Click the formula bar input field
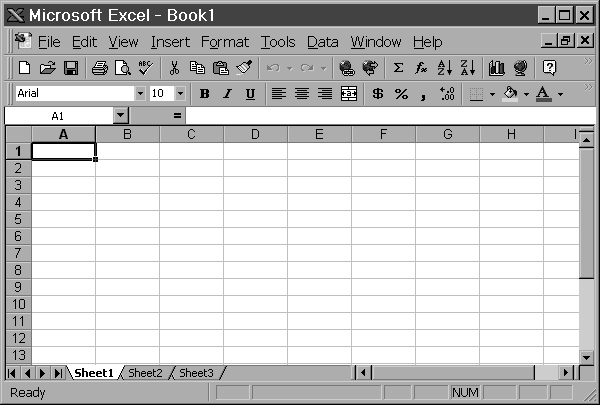600x405 pixels. 390,115
